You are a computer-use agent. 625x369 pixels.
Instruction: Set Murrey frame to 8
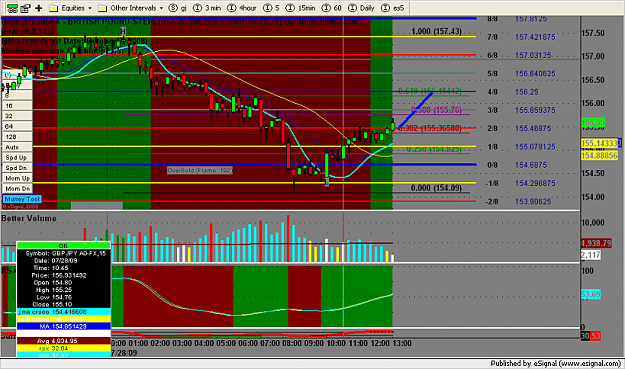(x=17, y=96)
